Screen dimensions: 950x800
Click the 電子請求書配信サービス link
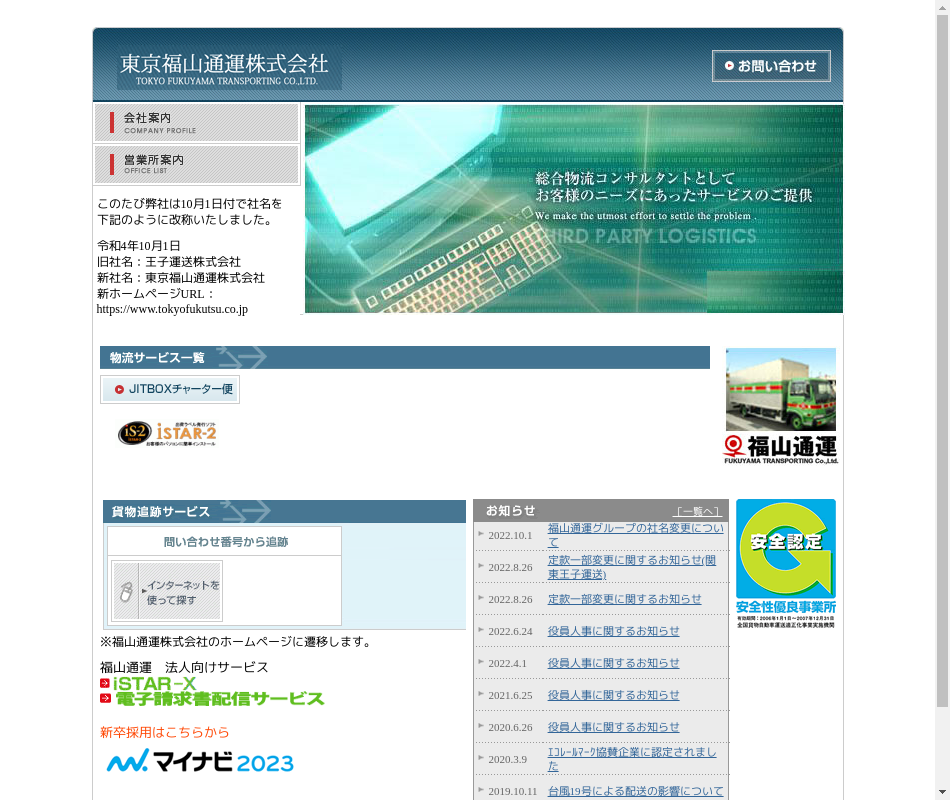click(x=219, y=699)
